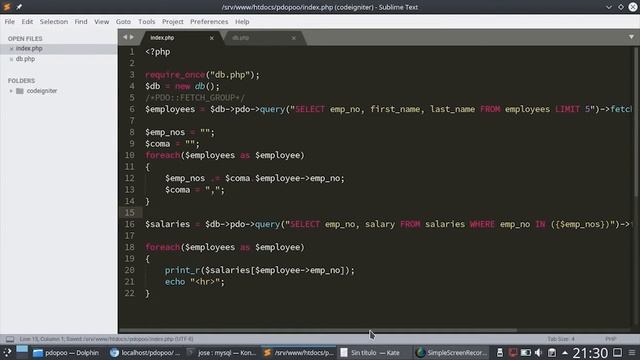The image size is (640, 360).
Task: Click the virtual desktop pager in the taskbar
Action: 22,352
